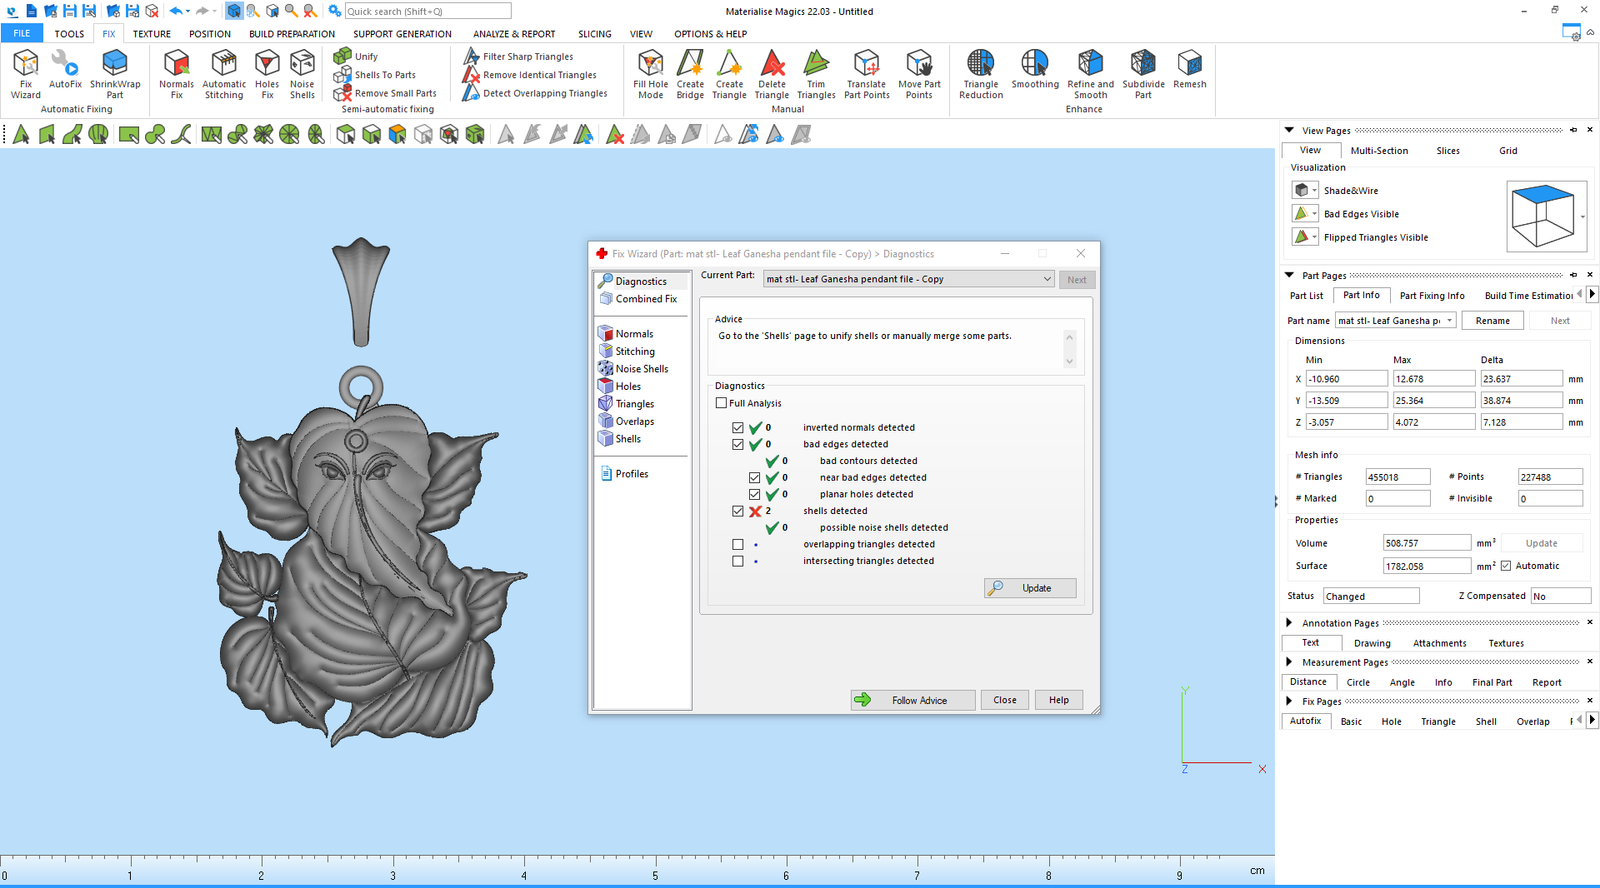
Task: Click the Update diagnostics button
Action: pyautogui.click(x=1030, y=588)
